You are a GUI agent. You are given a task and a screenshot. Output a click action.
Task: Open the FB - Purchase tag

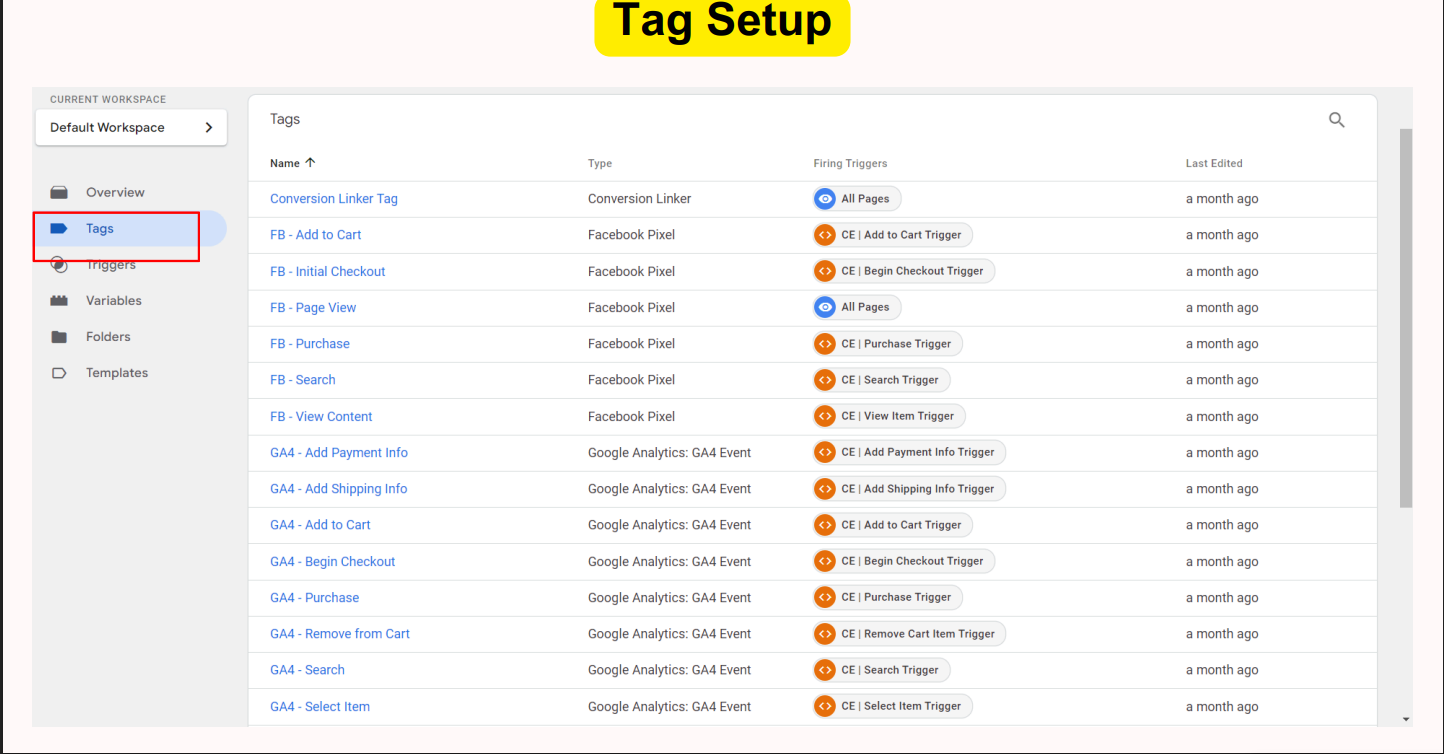310,344
